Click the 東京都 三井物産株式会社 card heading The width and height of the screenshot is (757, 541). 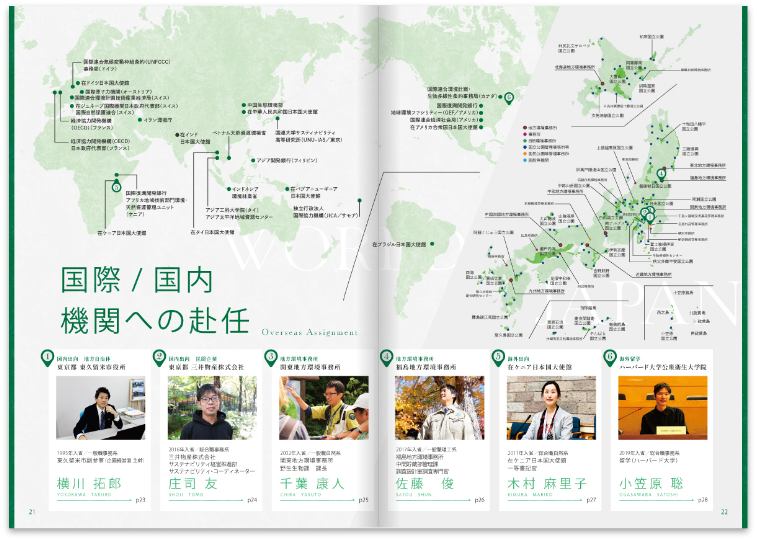(206, 367)
